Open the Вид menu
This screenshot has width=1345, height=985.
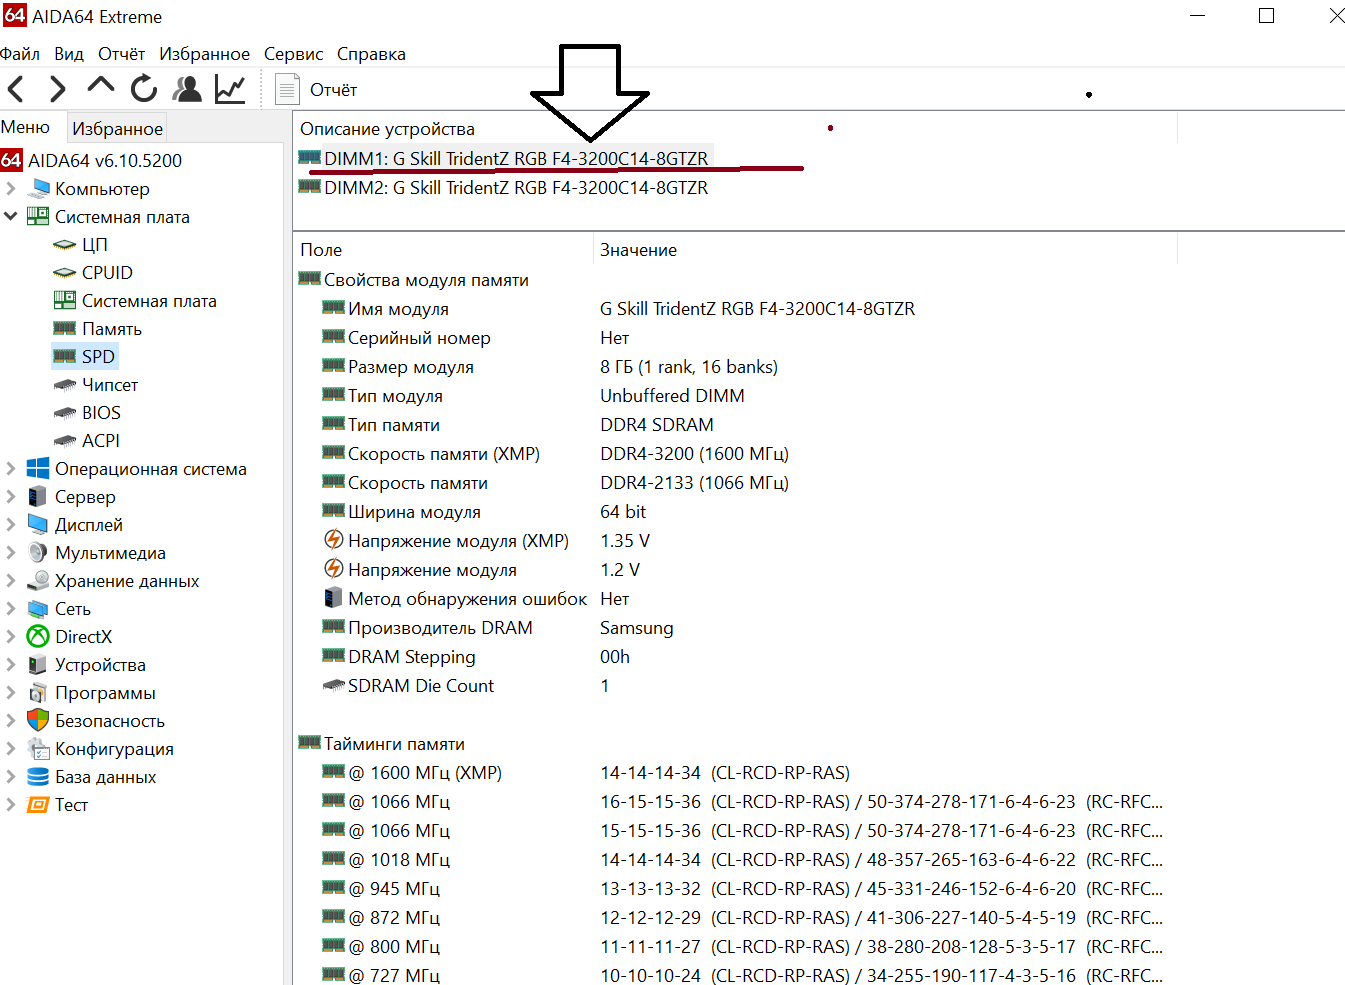(69, 54)
